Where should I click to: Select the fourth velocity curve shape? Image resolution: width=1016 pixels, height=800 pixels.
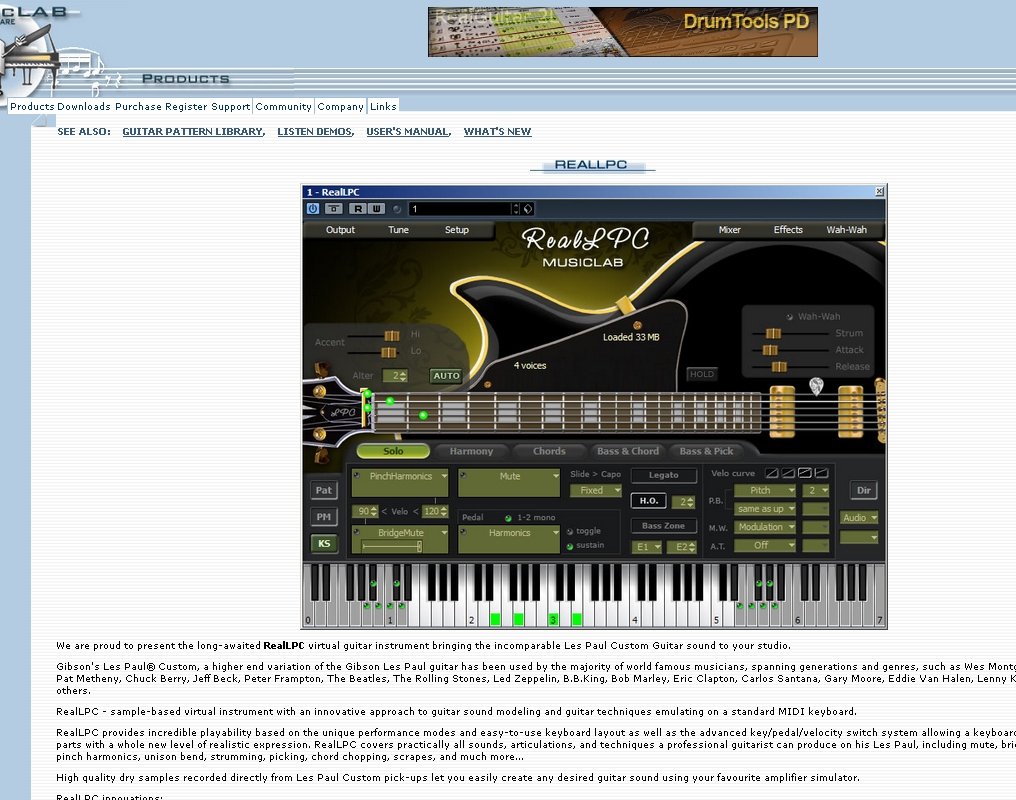coord(821,474)
